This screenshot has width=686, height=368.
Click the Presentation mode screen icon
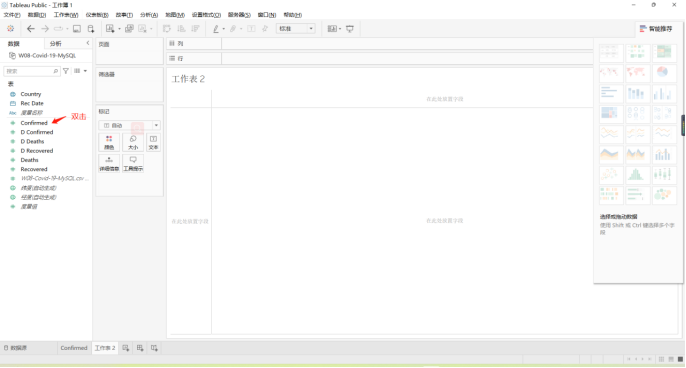coord(350,29)
